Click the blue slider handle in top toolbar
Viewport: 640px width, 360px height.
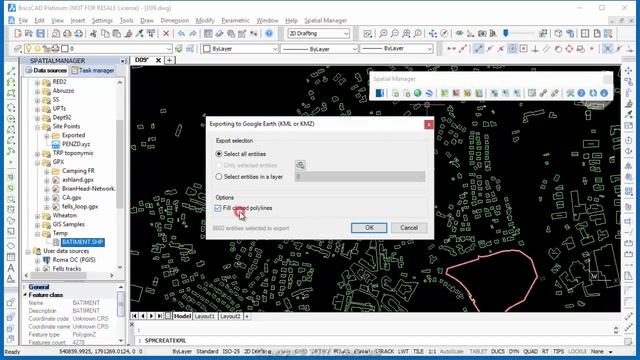point(506,33)
